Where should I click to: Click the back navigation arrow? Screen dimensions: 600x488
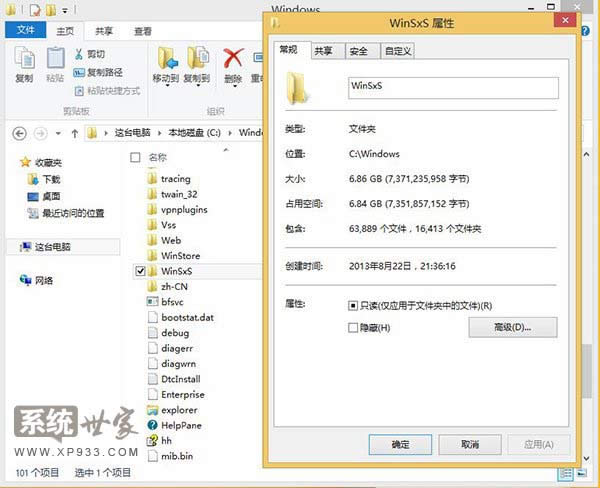click(18, 132)
